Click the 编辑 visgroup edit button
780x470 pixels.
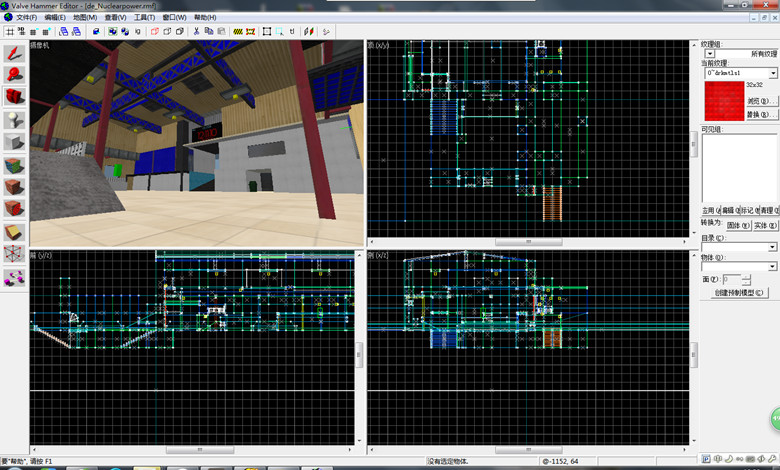[729, 210]
